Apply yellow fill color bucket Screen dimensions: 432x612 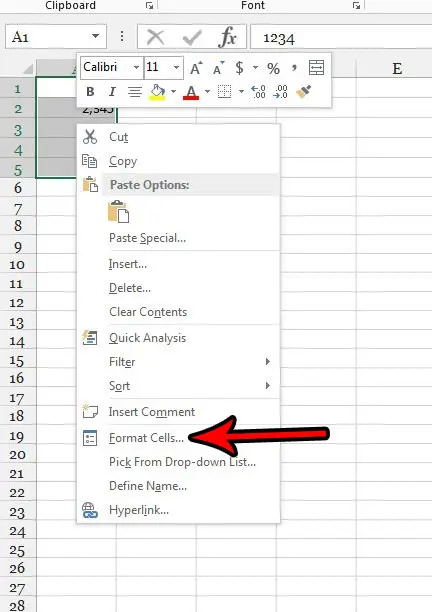point(157,92)
